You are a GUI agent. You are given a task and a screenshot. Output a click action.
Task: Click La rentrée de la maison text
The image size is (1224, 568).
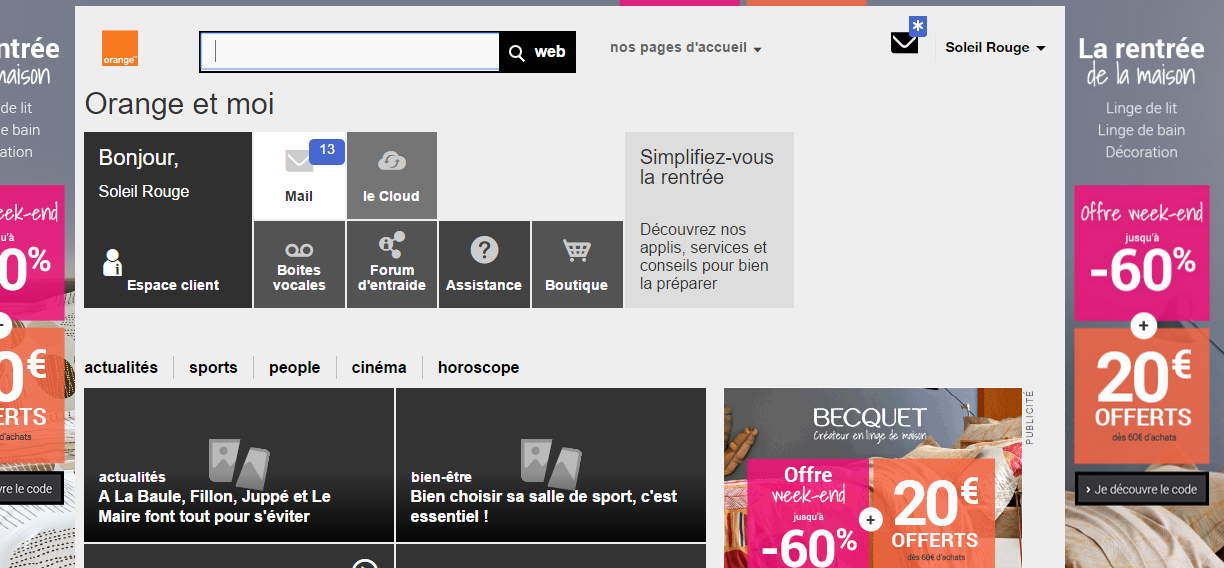pyautogui.click(x=1141, y=61)
